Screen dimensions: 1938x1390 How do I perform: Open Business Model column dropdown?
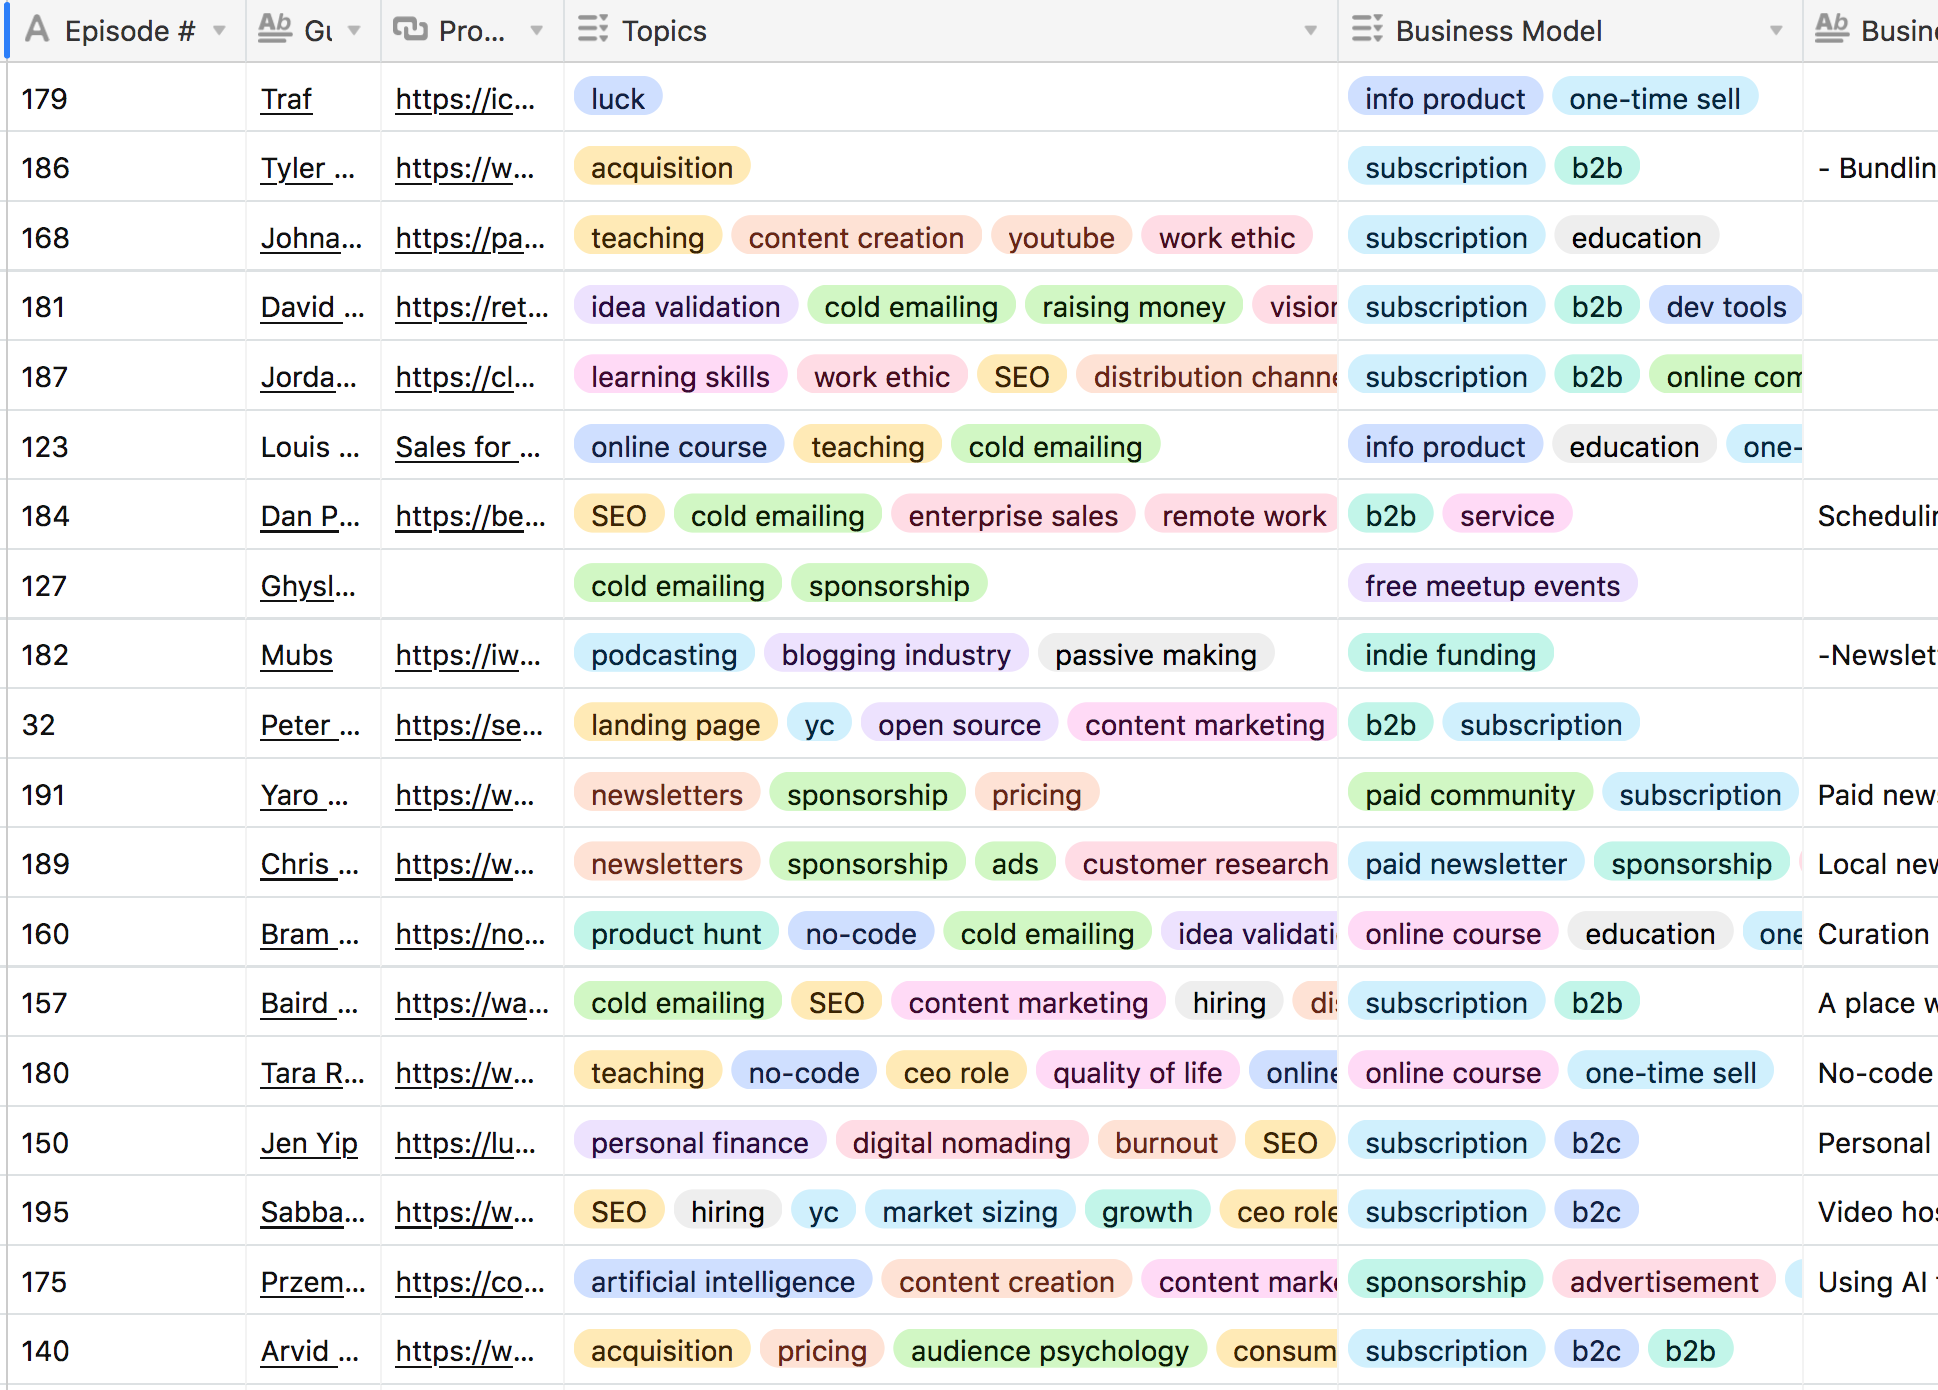point(1776,31)
